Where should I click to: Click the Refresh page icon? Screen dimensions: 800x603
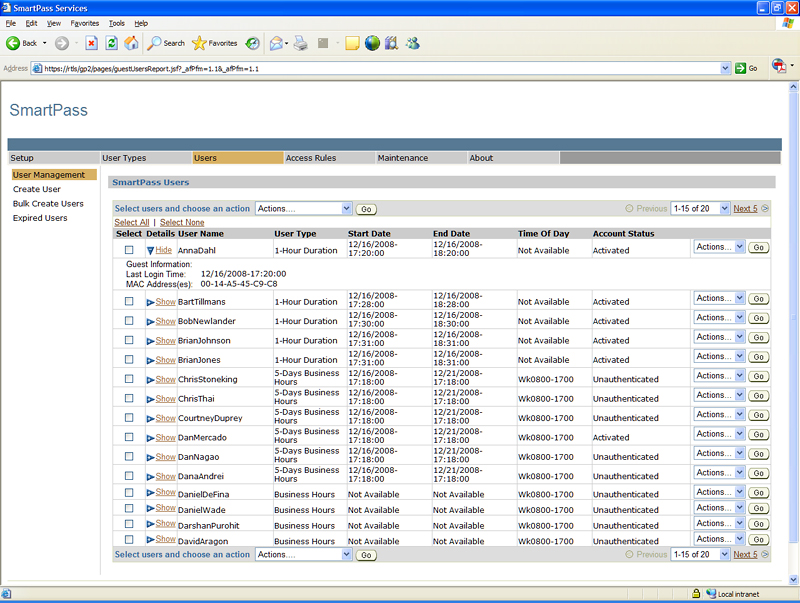click(111, 43)
